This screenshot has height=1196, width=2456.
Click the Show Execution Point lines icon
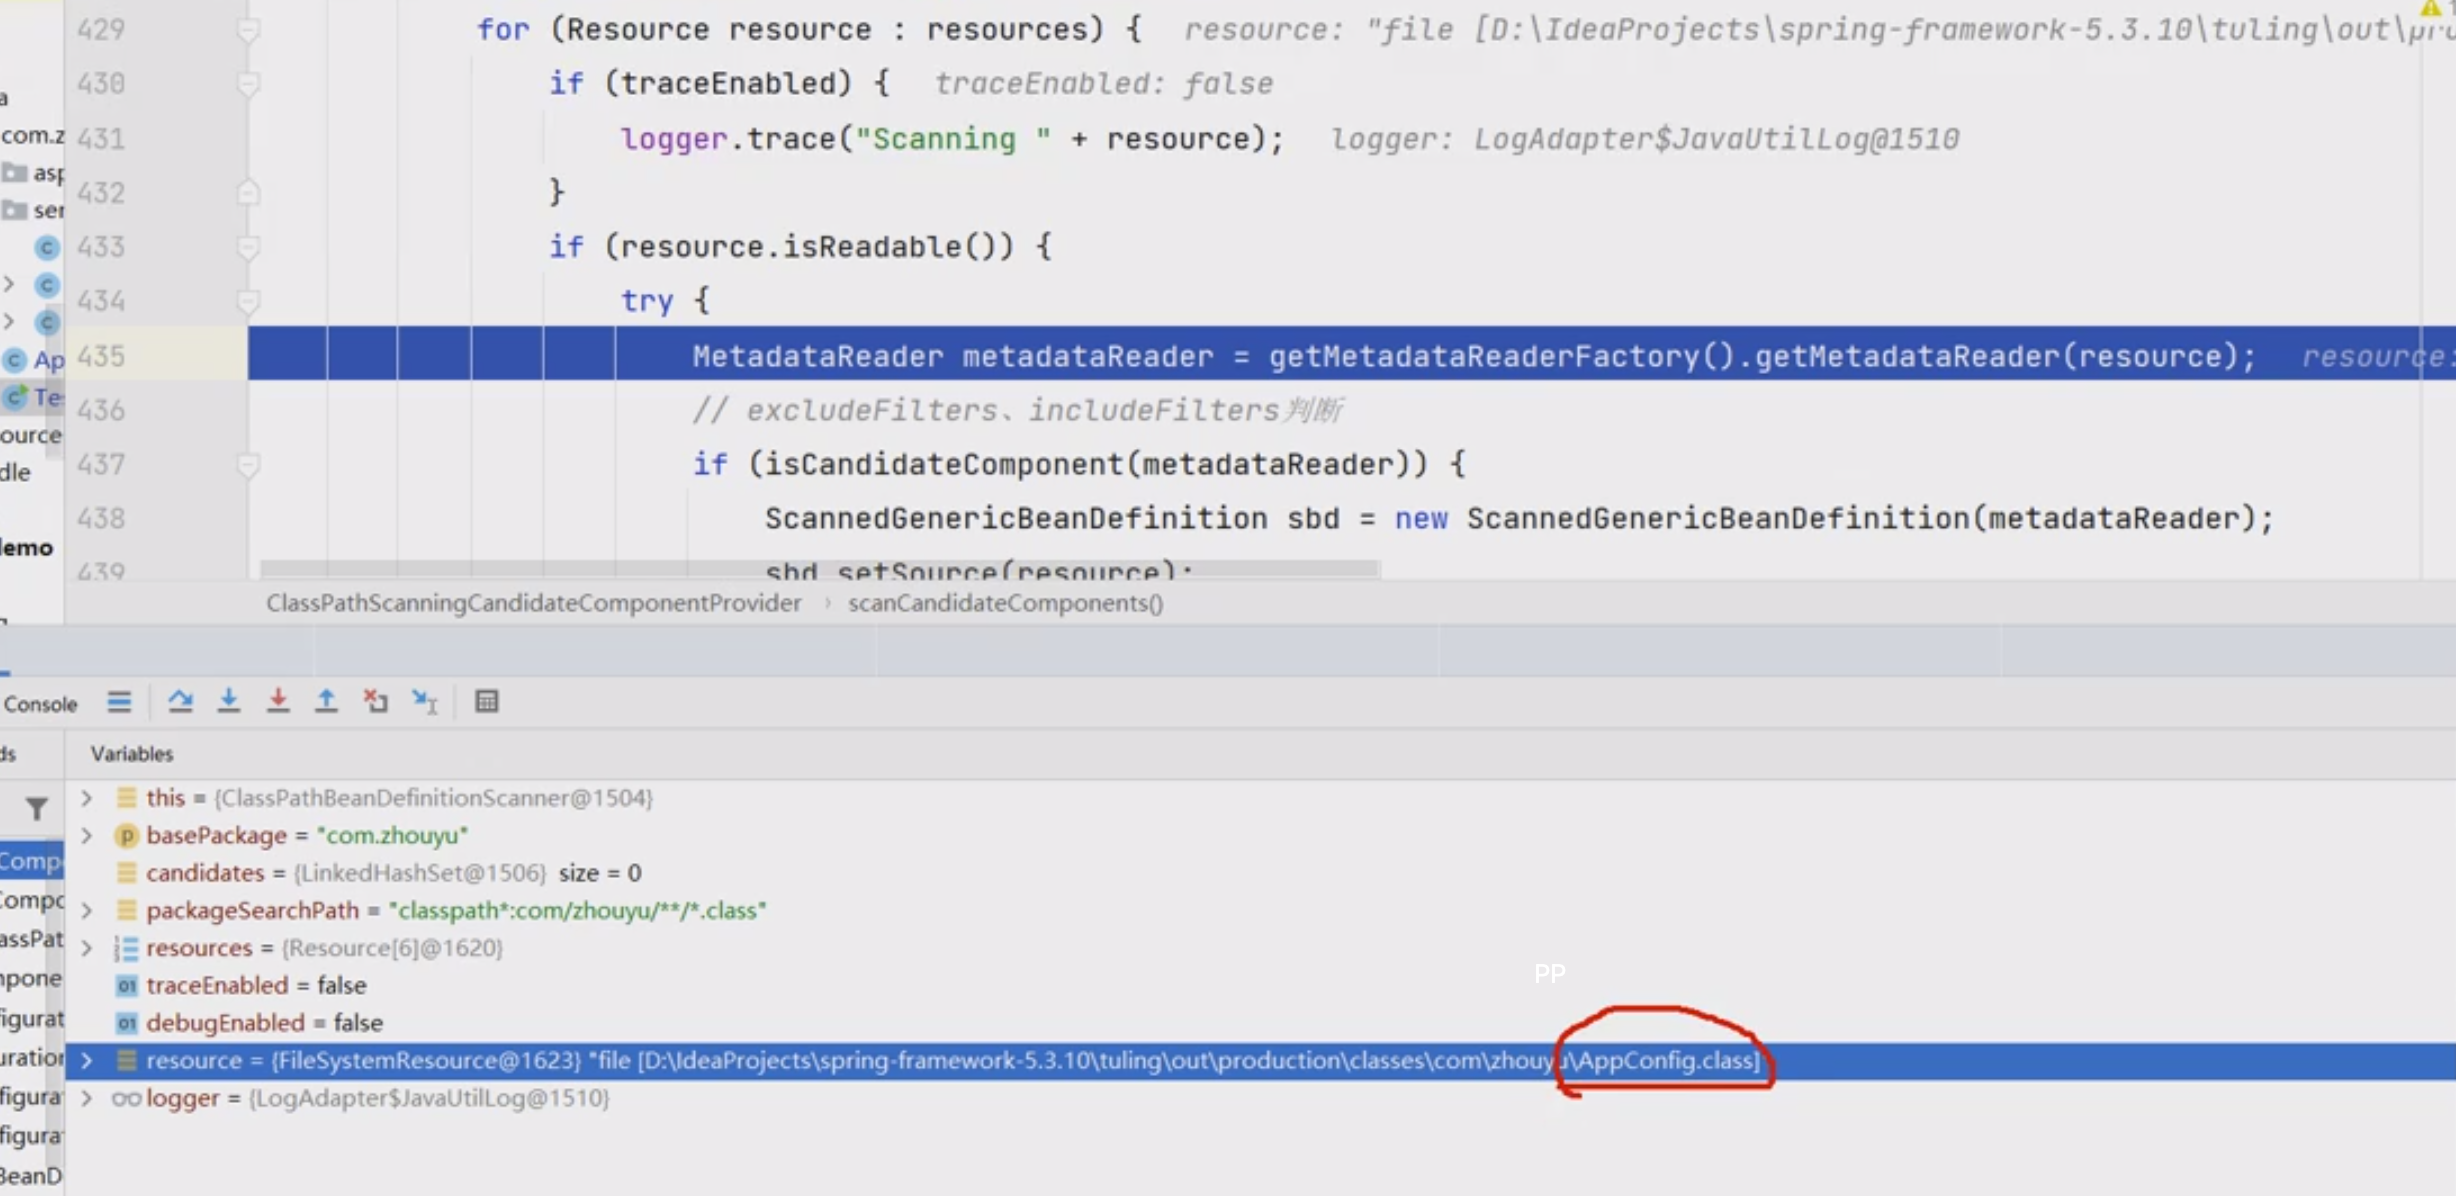tap(119, 702)
